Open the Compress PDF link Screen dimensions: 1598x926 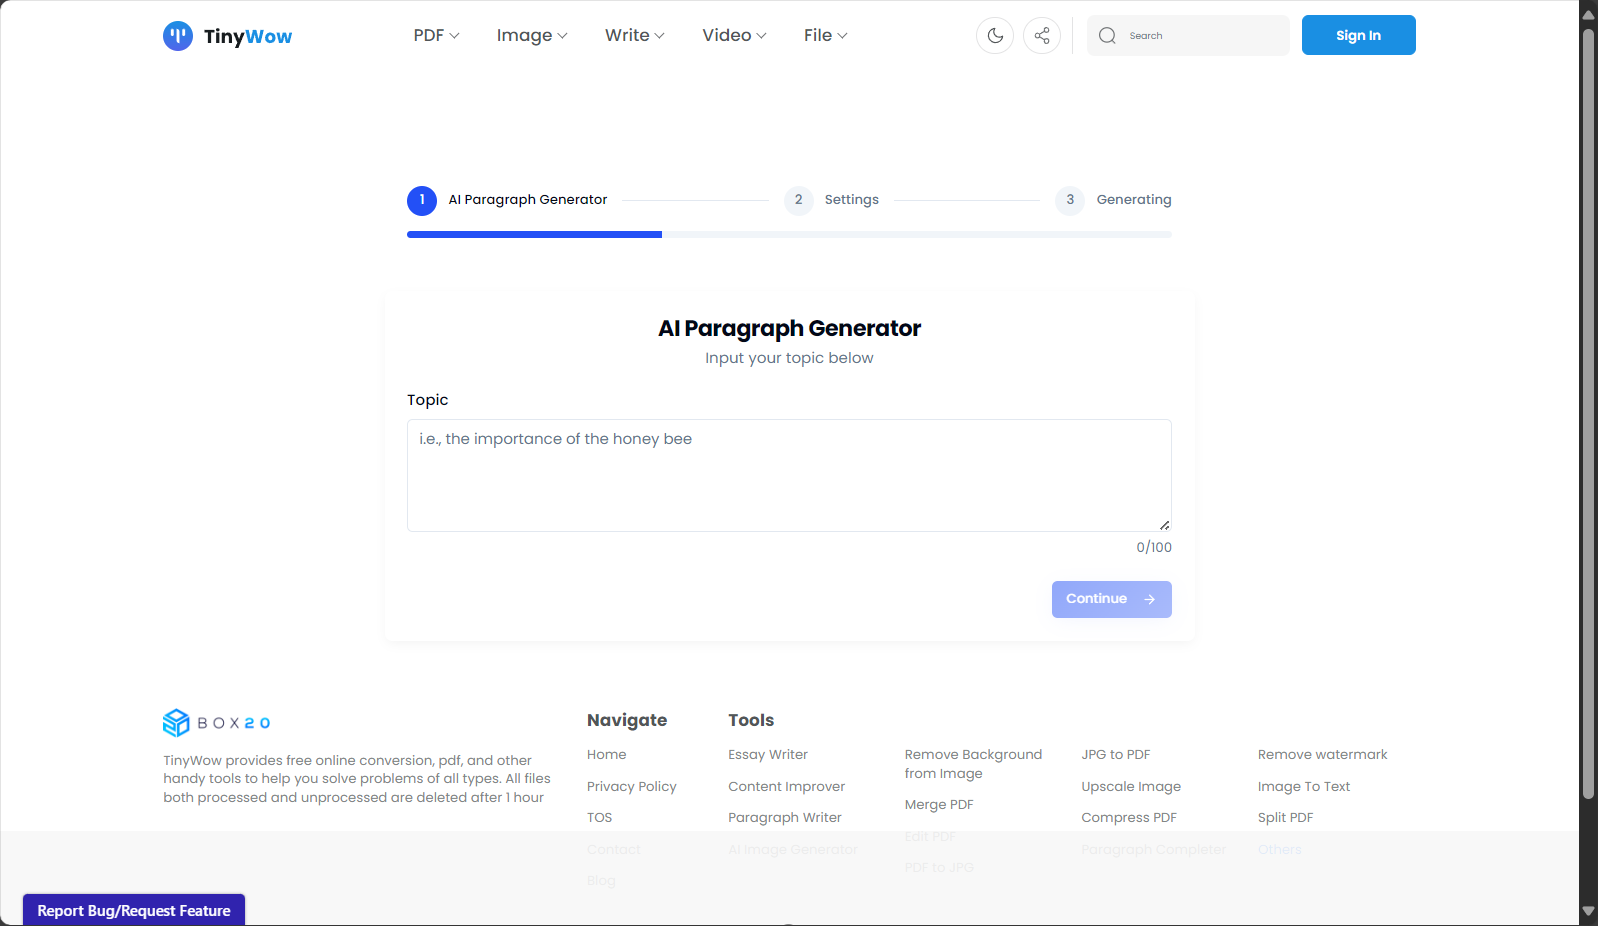tap(1128, 818)
